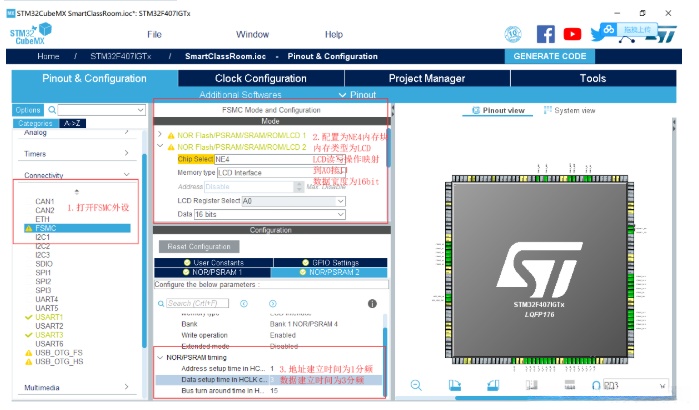This screenshot has height=410, width=699.
Task: Switch to Clock Configuration tab
Action: coord(261,78)
